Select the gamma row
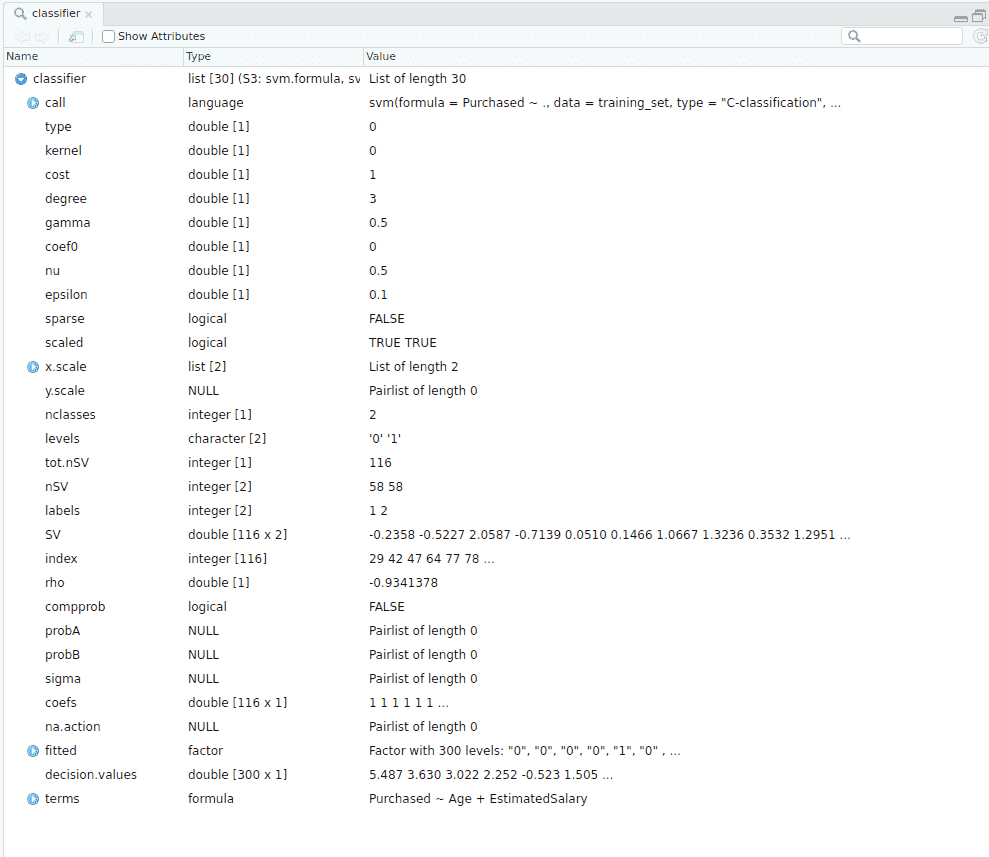This screenshot has height=857, width=989. click(496, 223)
